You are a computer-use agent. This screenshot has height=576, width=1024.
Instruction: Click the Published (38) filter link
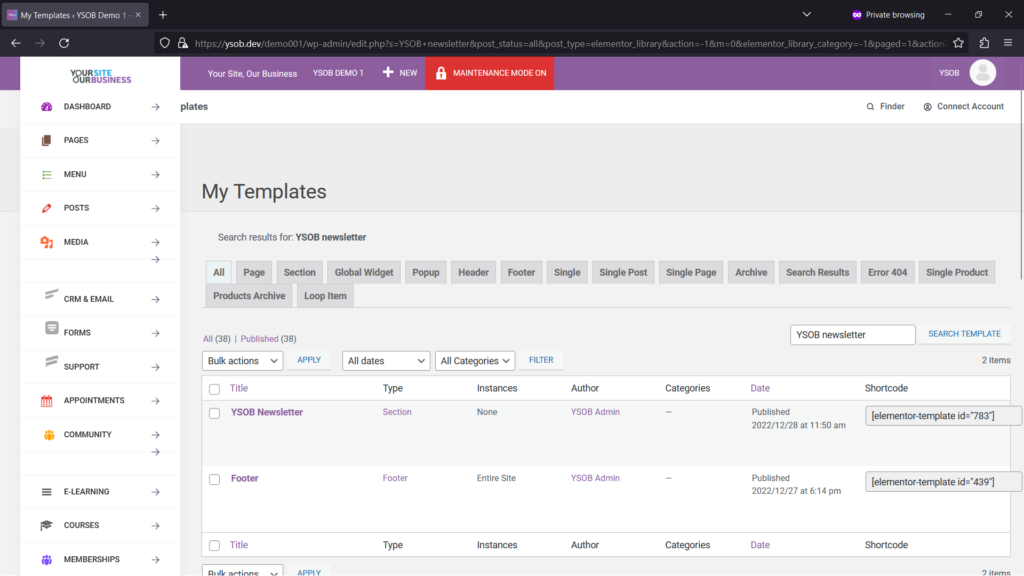(x=268, y=339)
